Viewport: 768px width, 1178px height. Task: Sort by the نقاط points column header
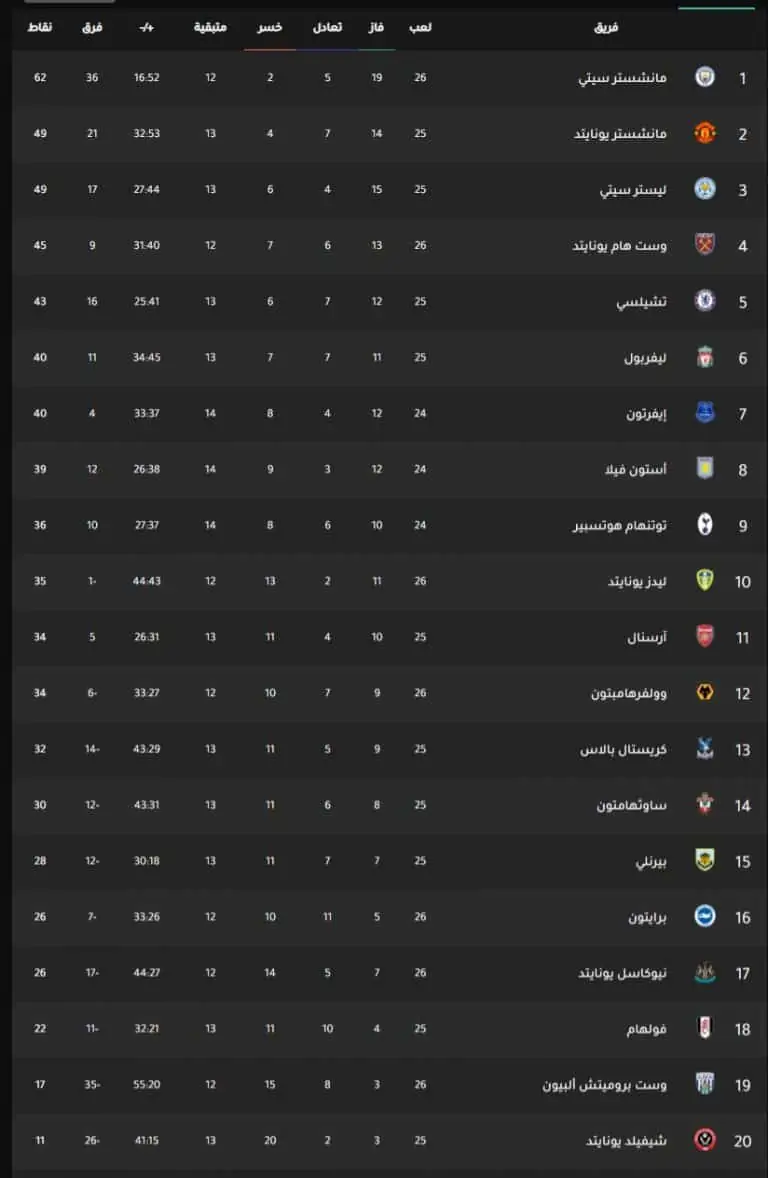[40, 27]
